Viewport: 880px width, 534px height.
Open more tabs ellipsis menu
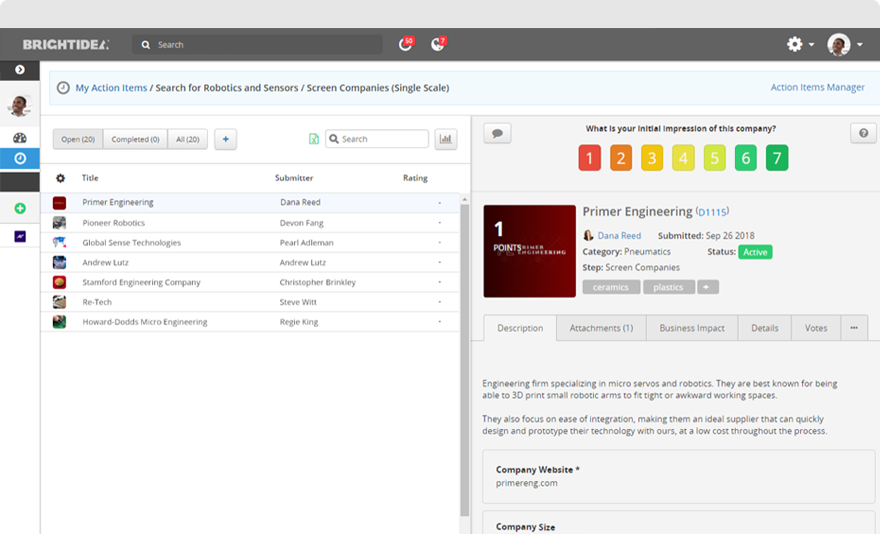click(x=854, y=328)
